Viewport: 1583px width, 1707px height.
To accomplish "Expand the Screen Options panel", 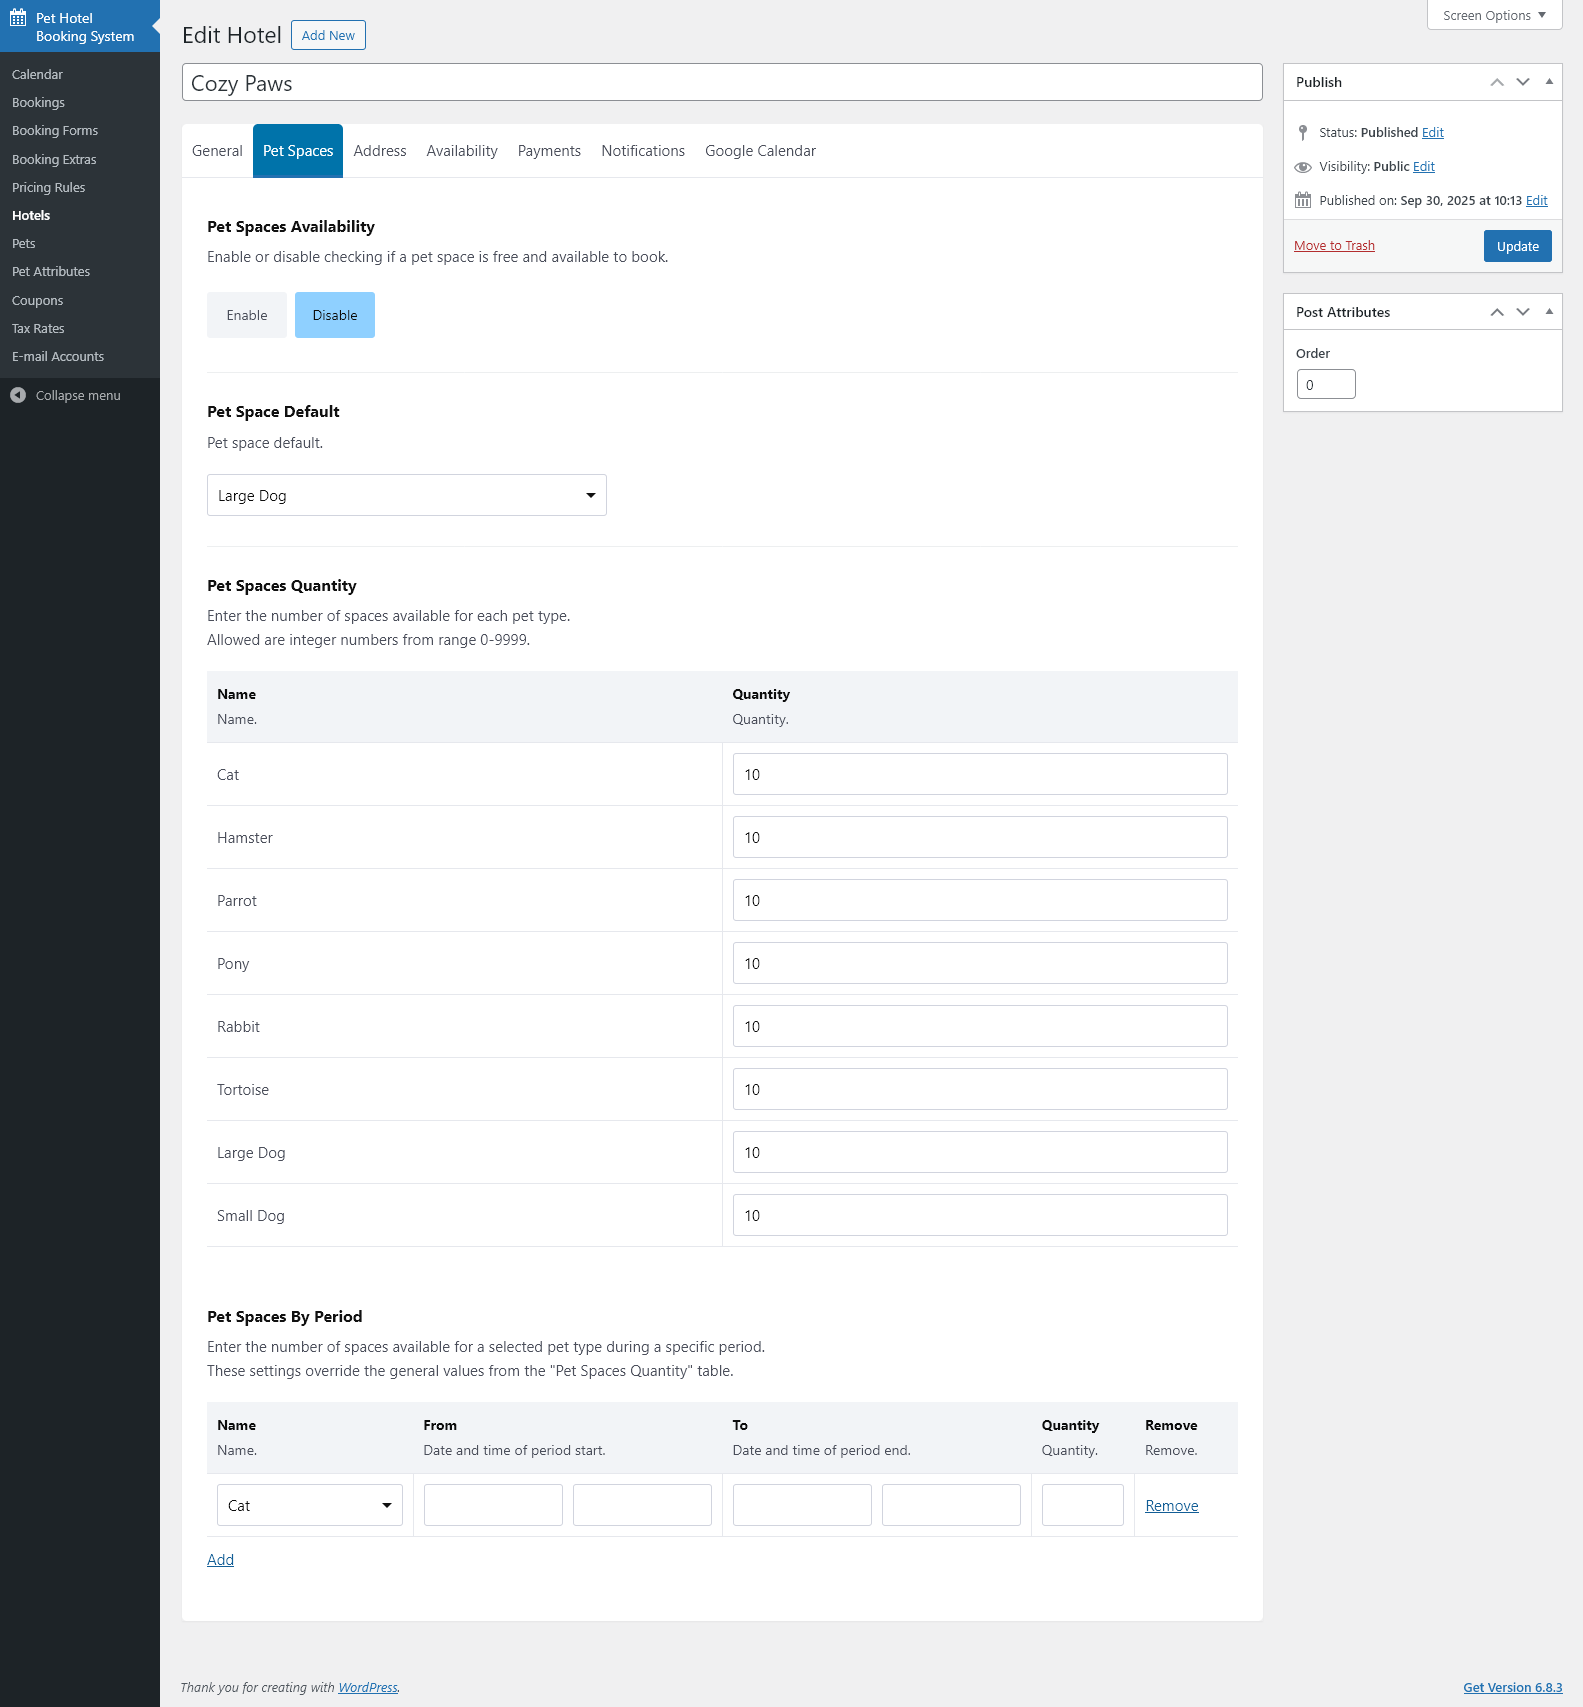I will [1494, 15].
